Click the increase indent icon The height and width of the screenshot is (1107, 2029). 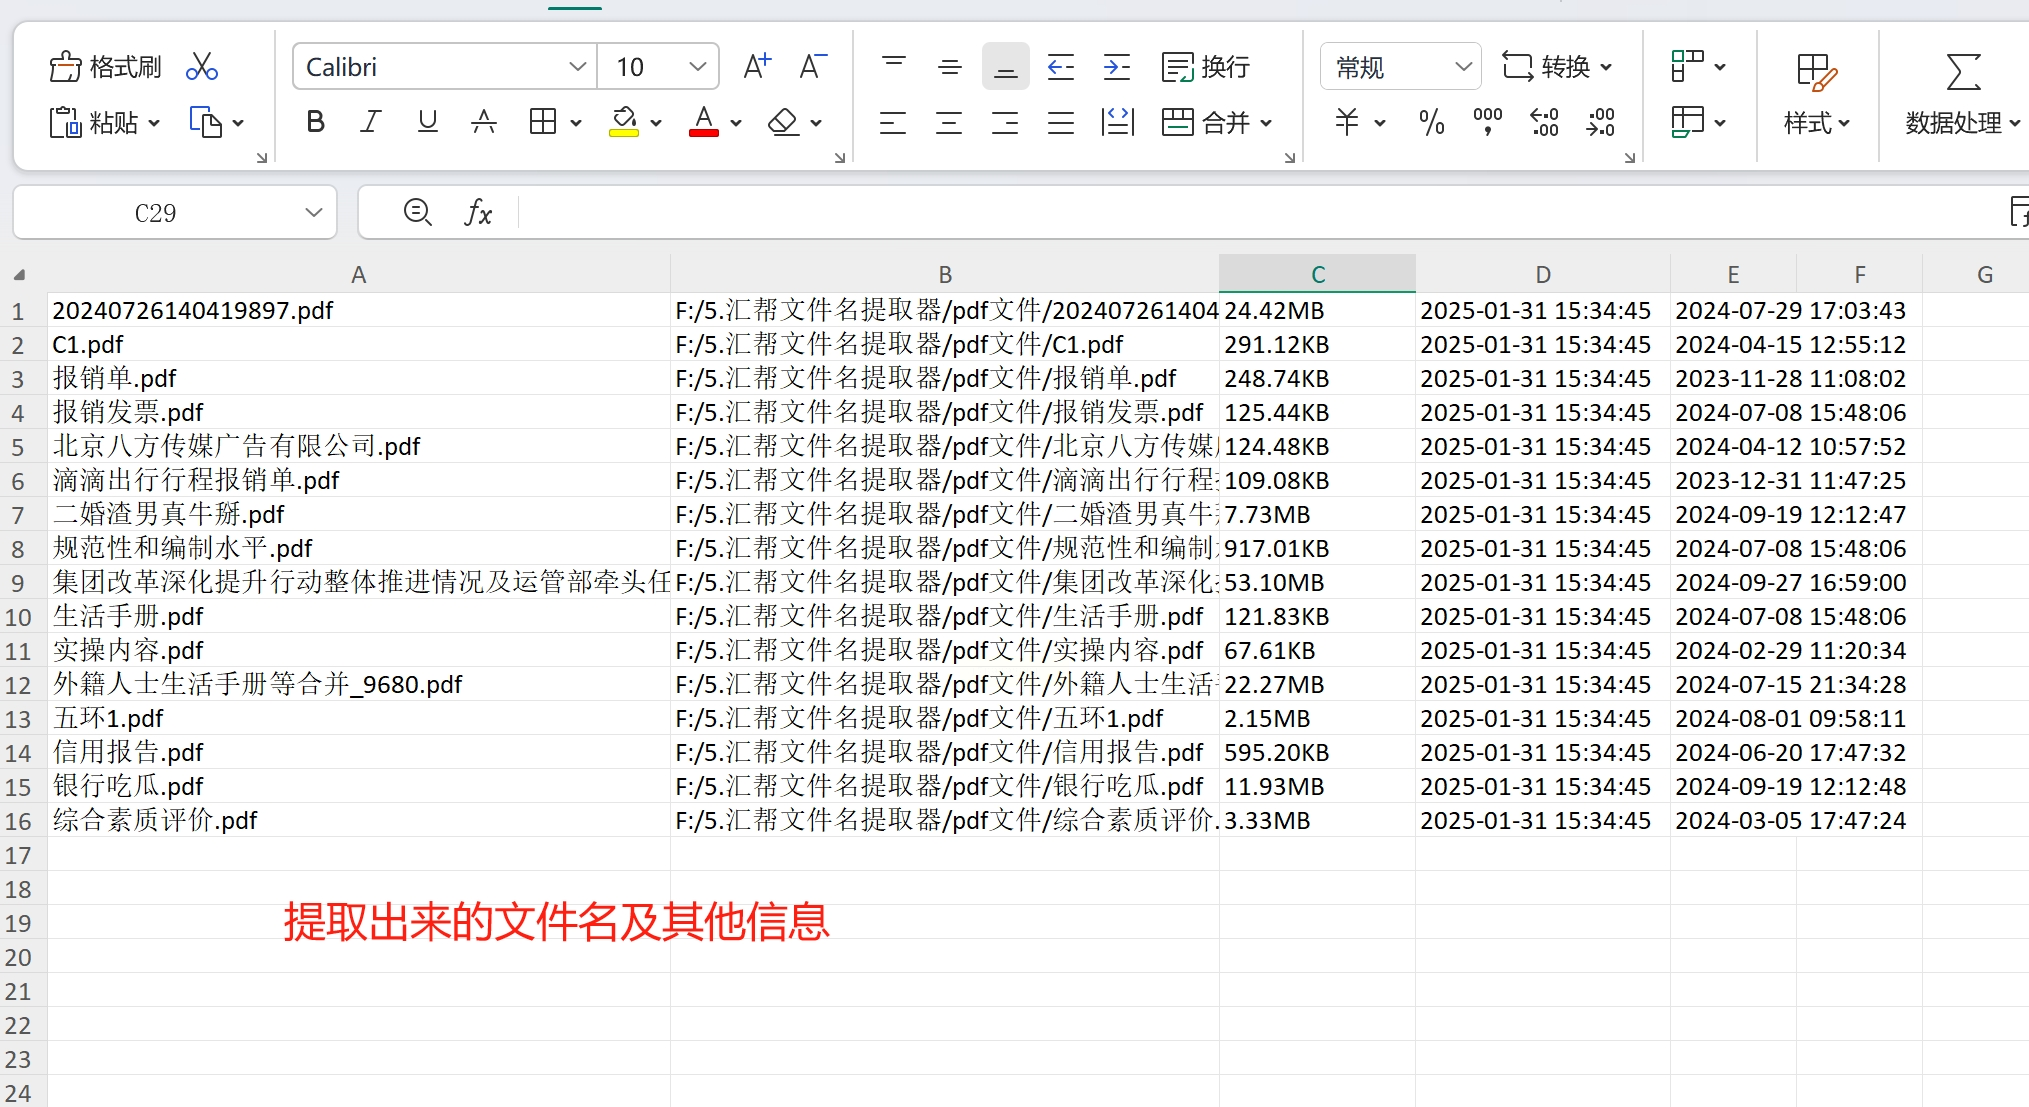pos(1116,67)
